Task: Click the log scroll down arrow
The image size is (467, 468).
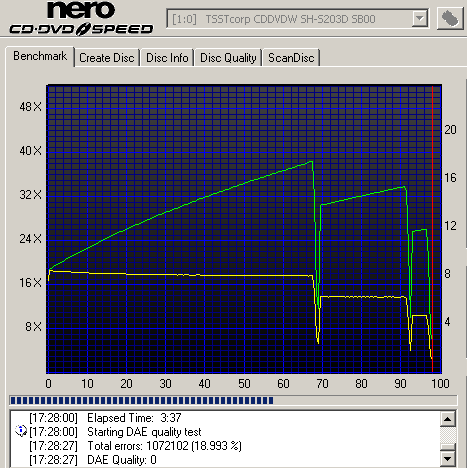Action: point(448,459)
